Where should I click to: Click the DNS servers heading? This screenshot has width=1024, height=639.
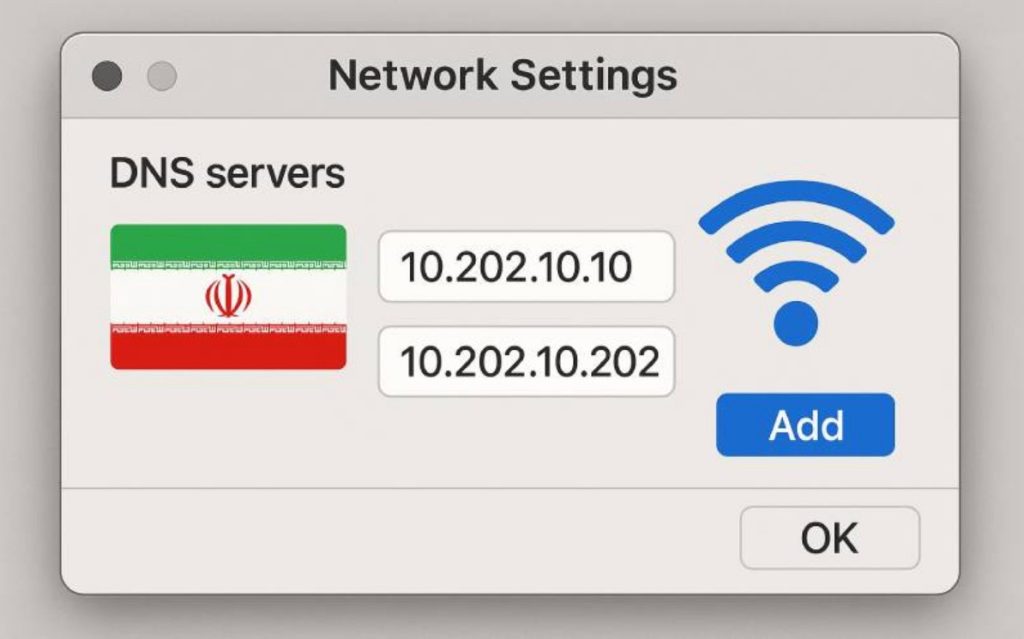226,172
